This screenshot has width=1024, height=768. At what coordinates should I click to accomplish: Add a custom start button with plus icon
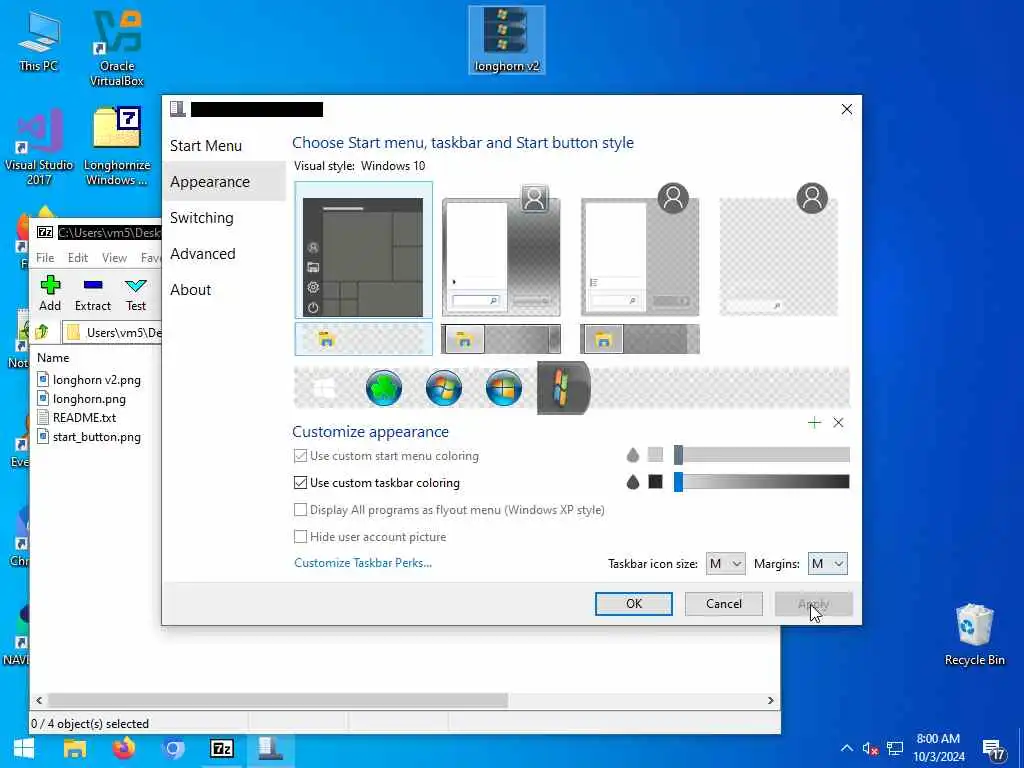tap(814, 423)
